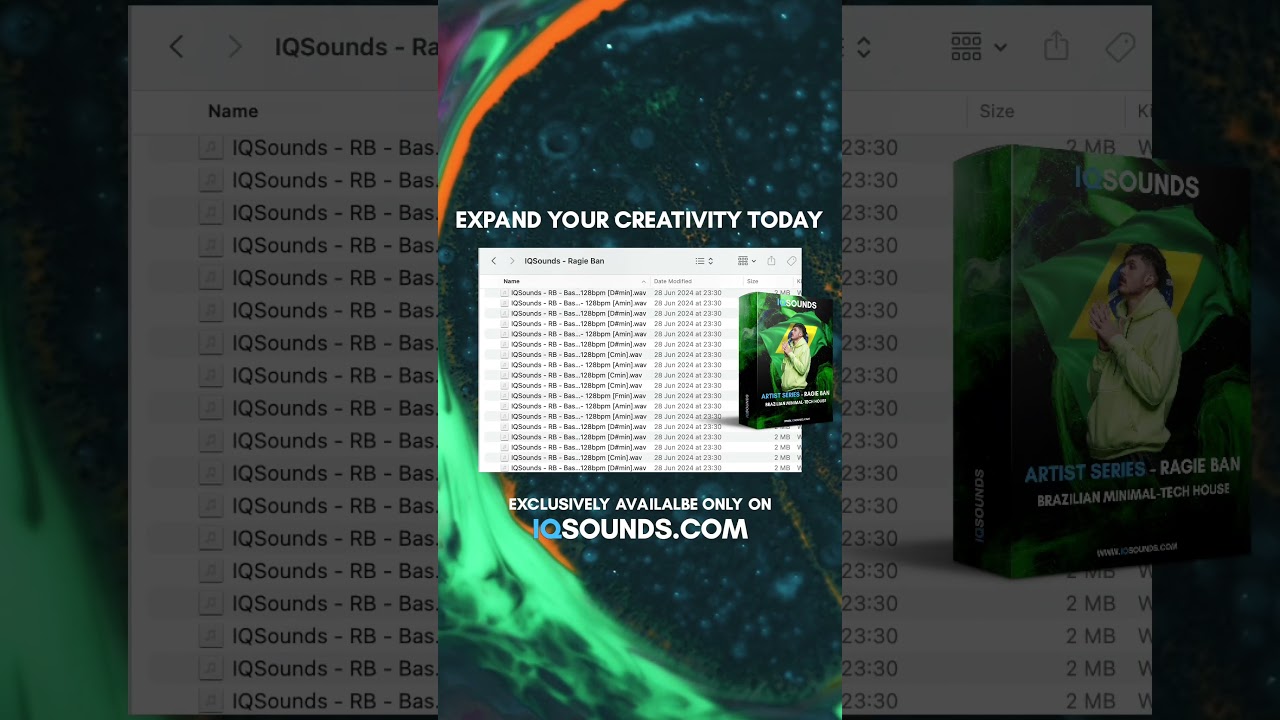Click the Exclusively Available Only On caption
This screenshot has width=1280, height=720.
[x=640, y=504]
